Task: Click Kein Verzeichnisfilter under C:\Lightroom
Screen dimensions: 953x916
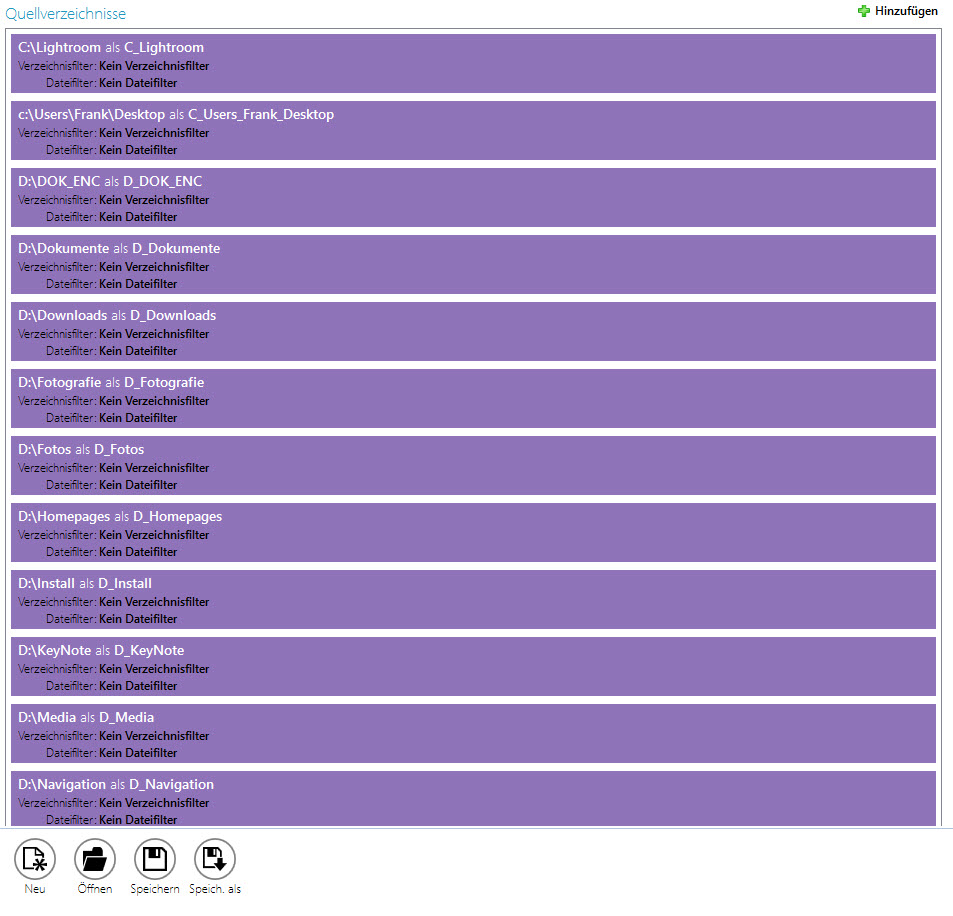Action: coord(154,66)
